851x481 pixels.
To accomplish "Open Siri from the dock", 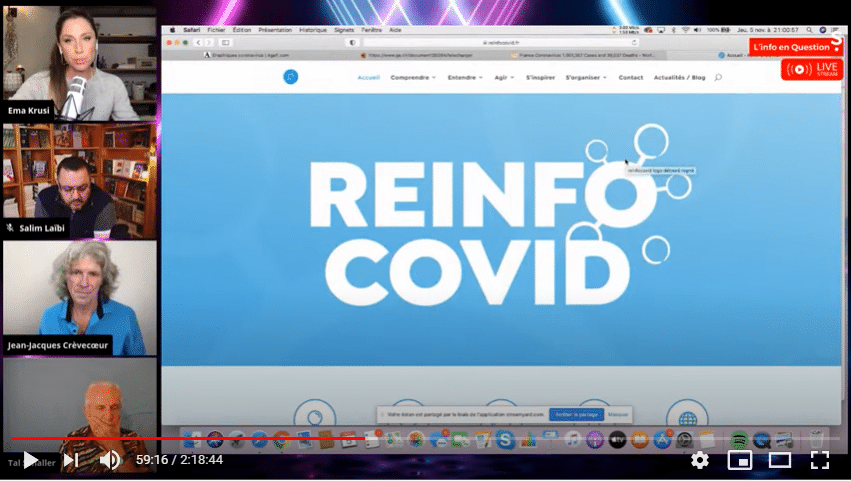I will [214, 439].
